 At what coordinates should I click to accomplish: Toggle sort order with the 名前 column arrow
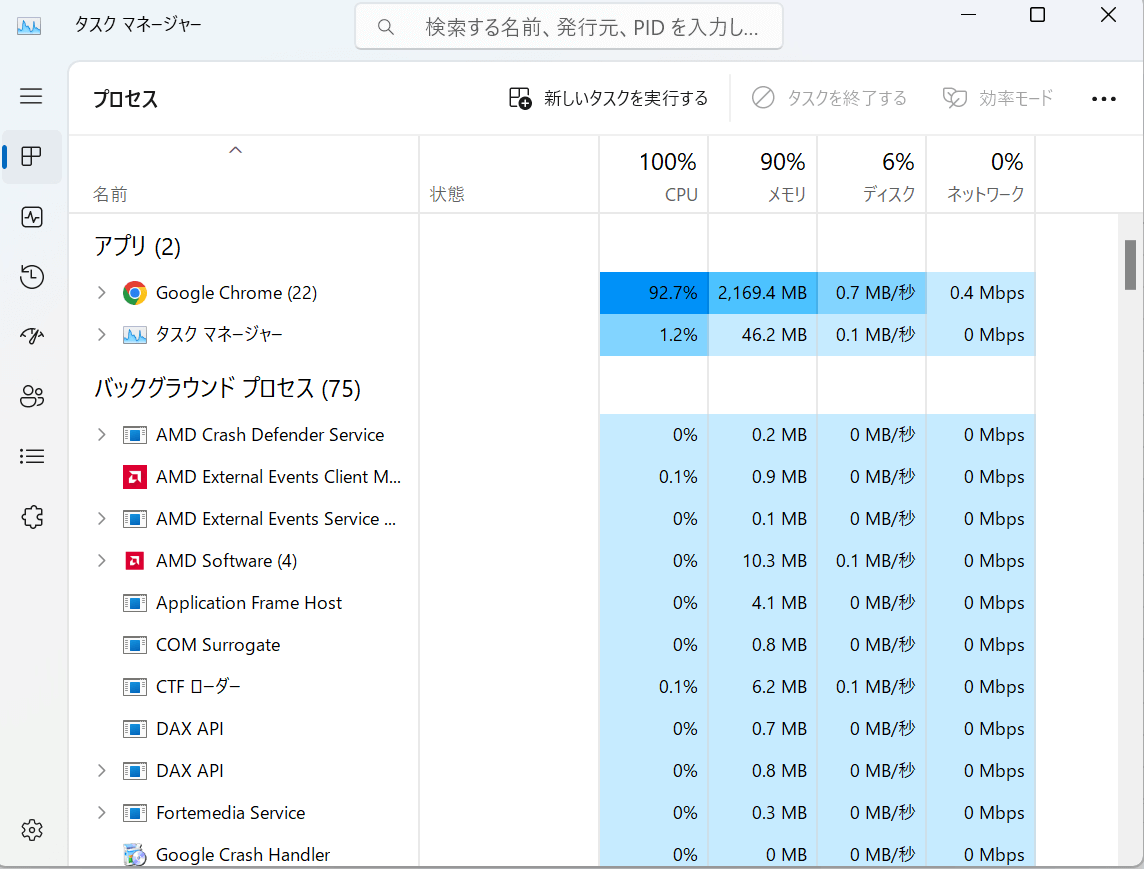(235, 150)
